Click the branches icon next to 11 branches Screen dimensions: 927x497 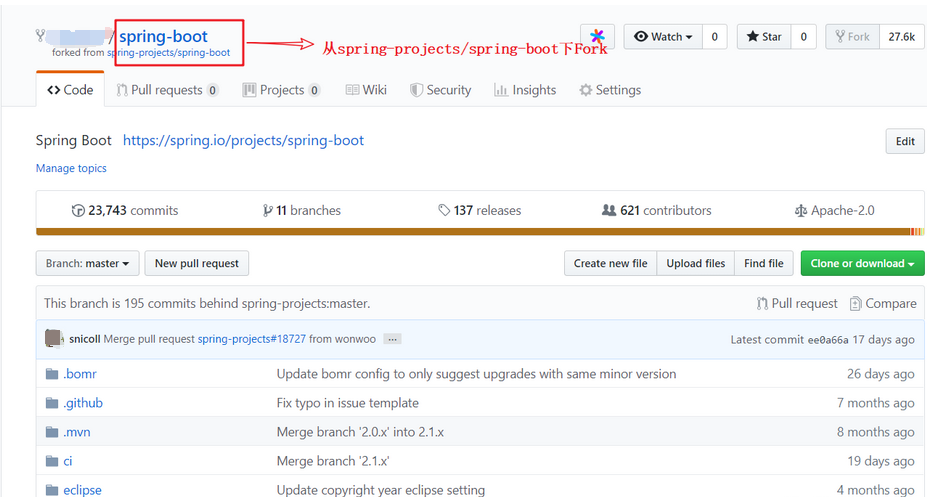(x=268, y=210)
